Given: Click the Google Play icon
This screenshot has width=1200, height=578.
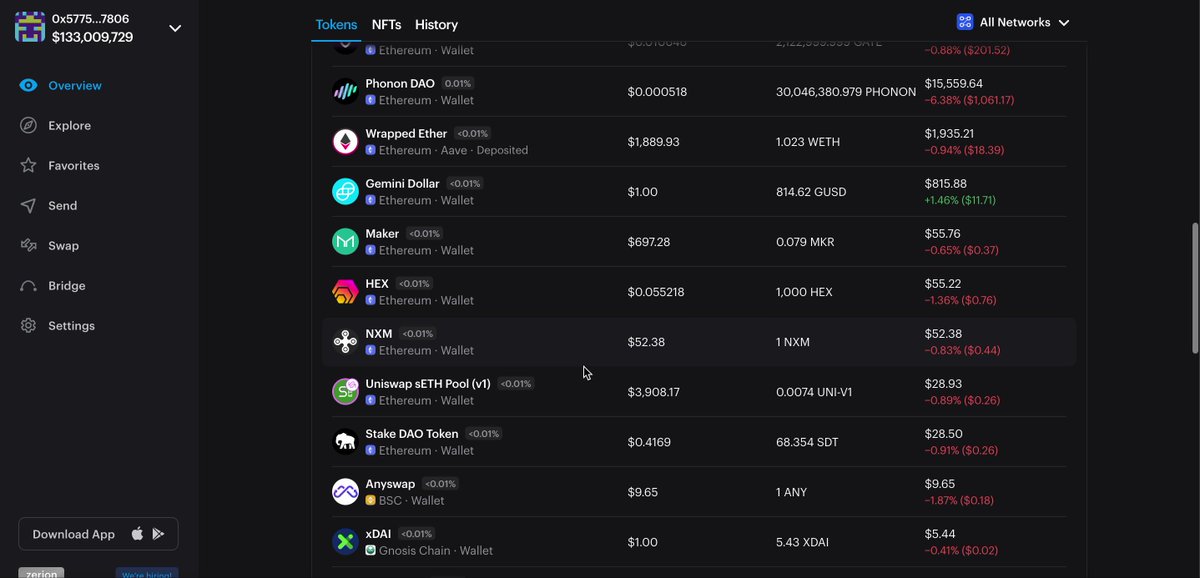Looking at the screenshot, I should [x=158, y=534].
